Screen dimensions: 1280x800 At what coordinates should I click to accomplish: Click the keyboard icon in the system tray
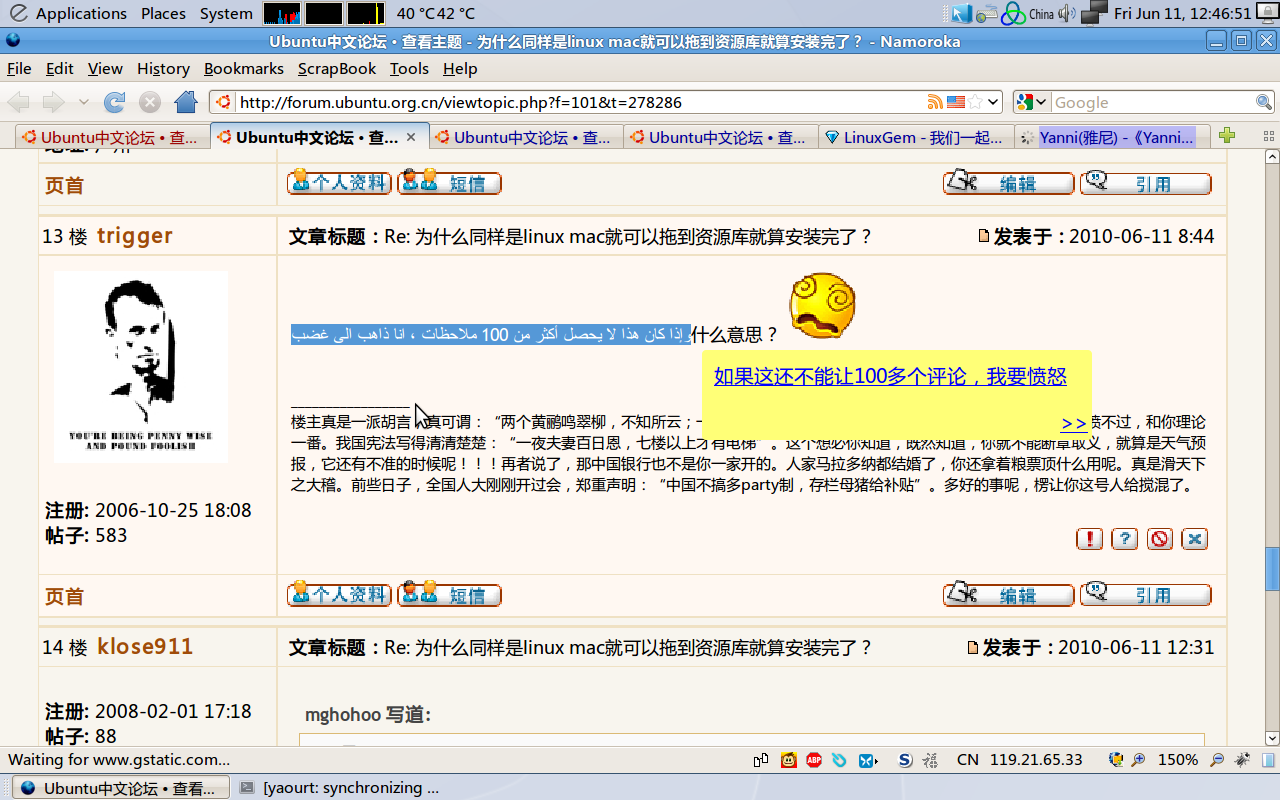[x=987, y=14]
